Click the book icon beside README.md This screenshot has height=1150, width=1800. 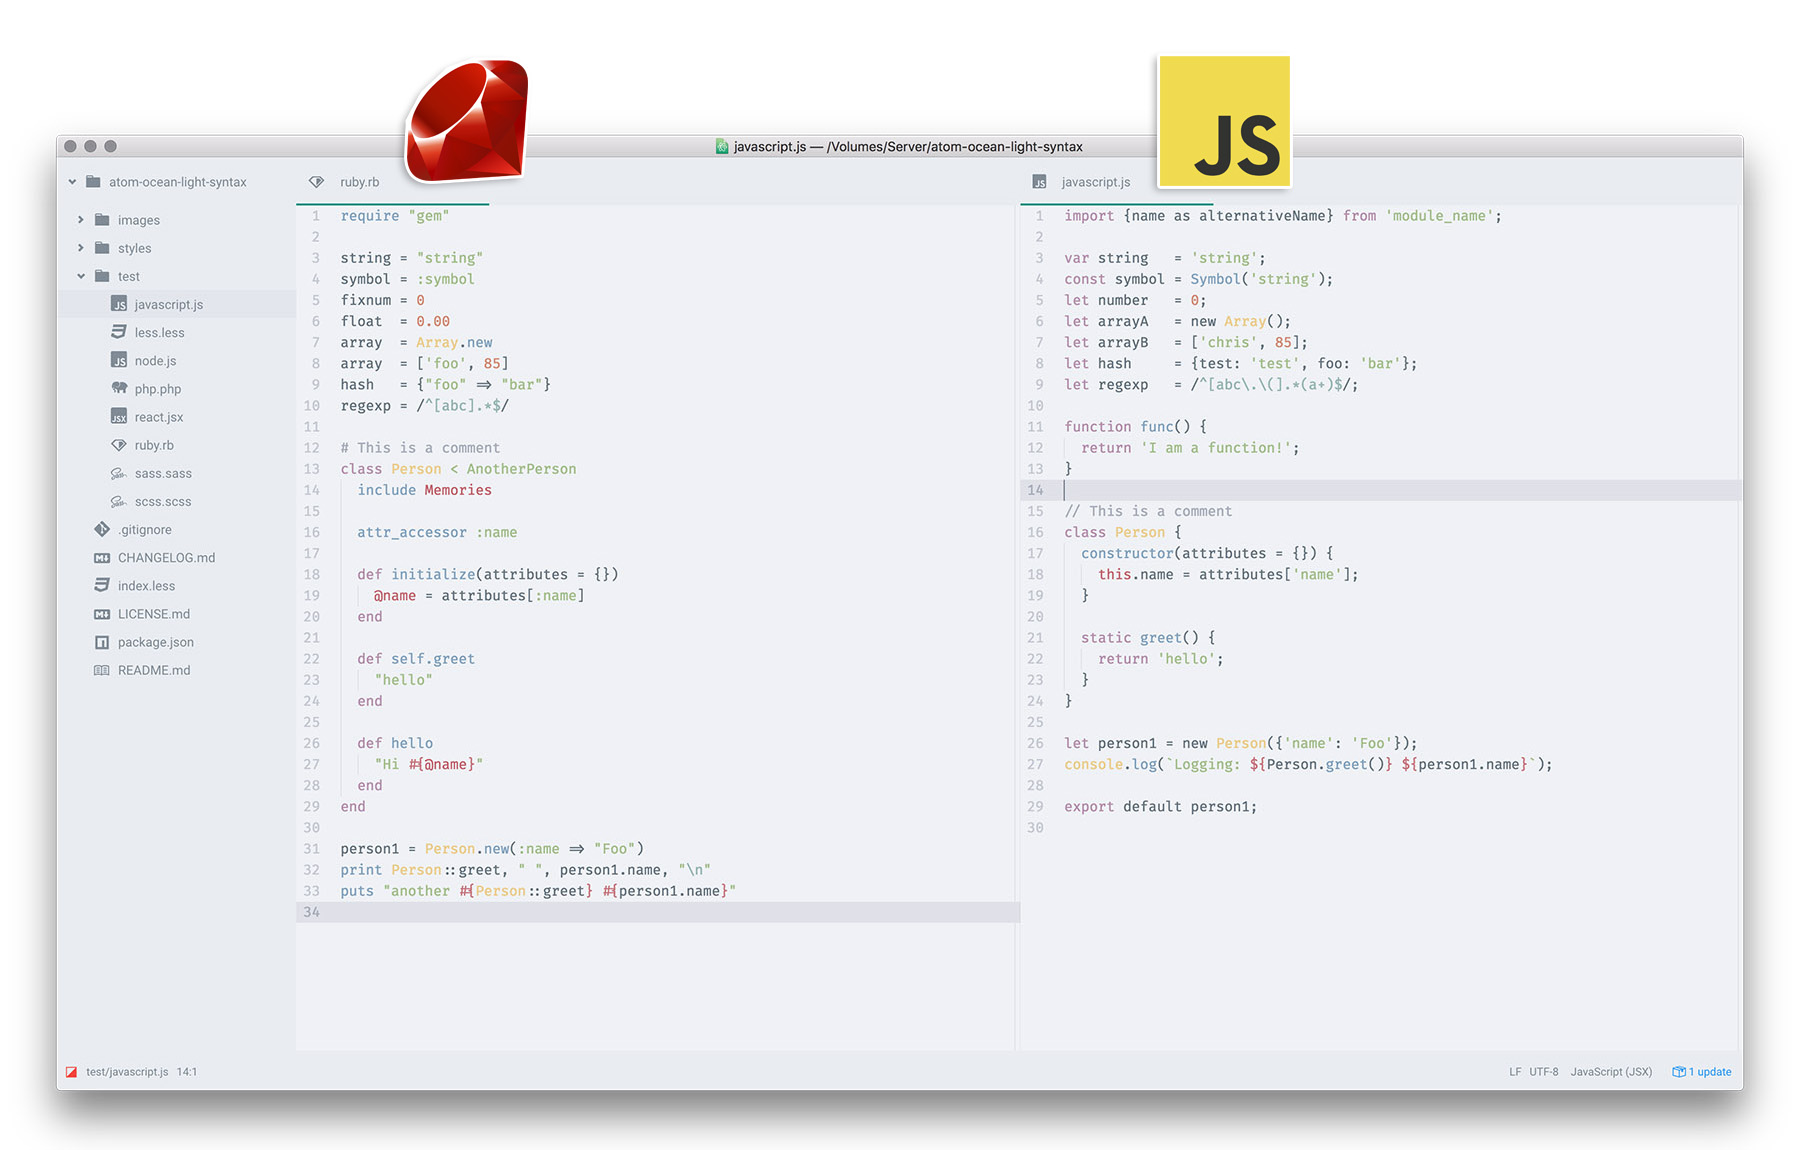click(x=102, y=670)
